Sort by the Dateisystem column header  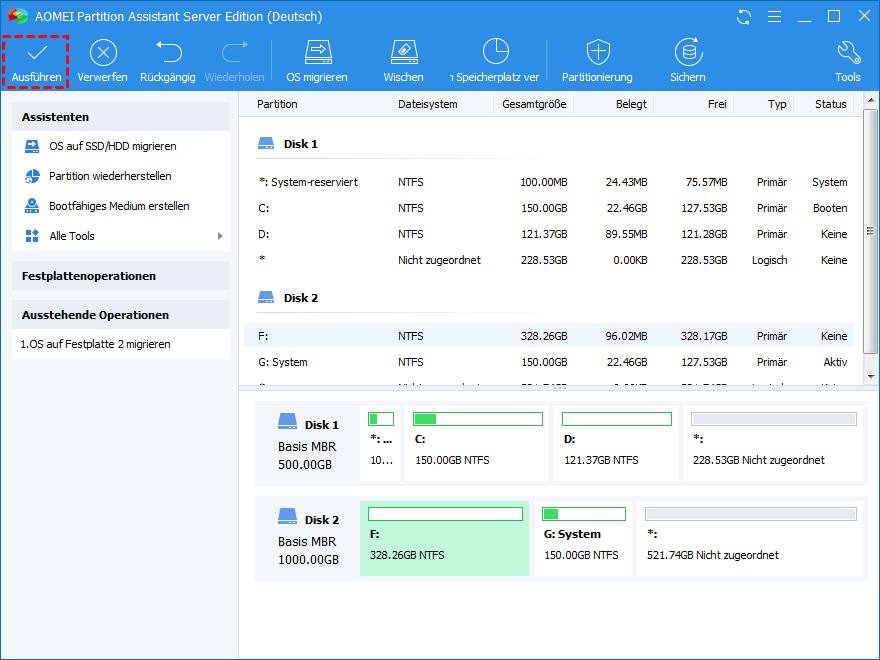pos(428,104)
